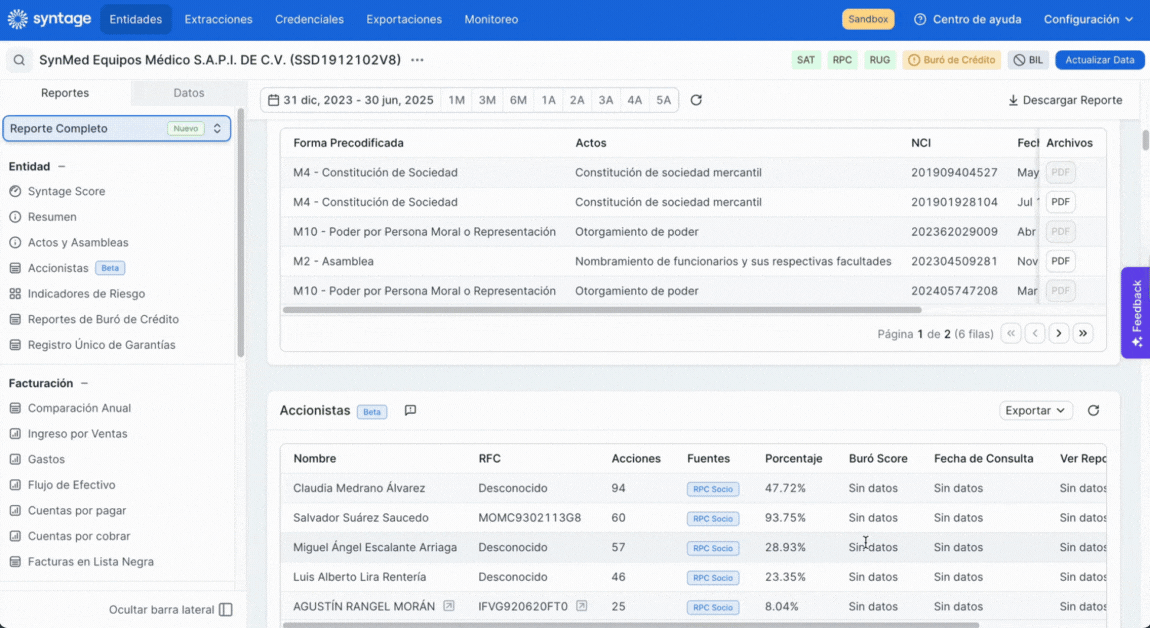Click the RUG status badge
This screenshot has width=1150, height=628.
click(x=879, y=60)
